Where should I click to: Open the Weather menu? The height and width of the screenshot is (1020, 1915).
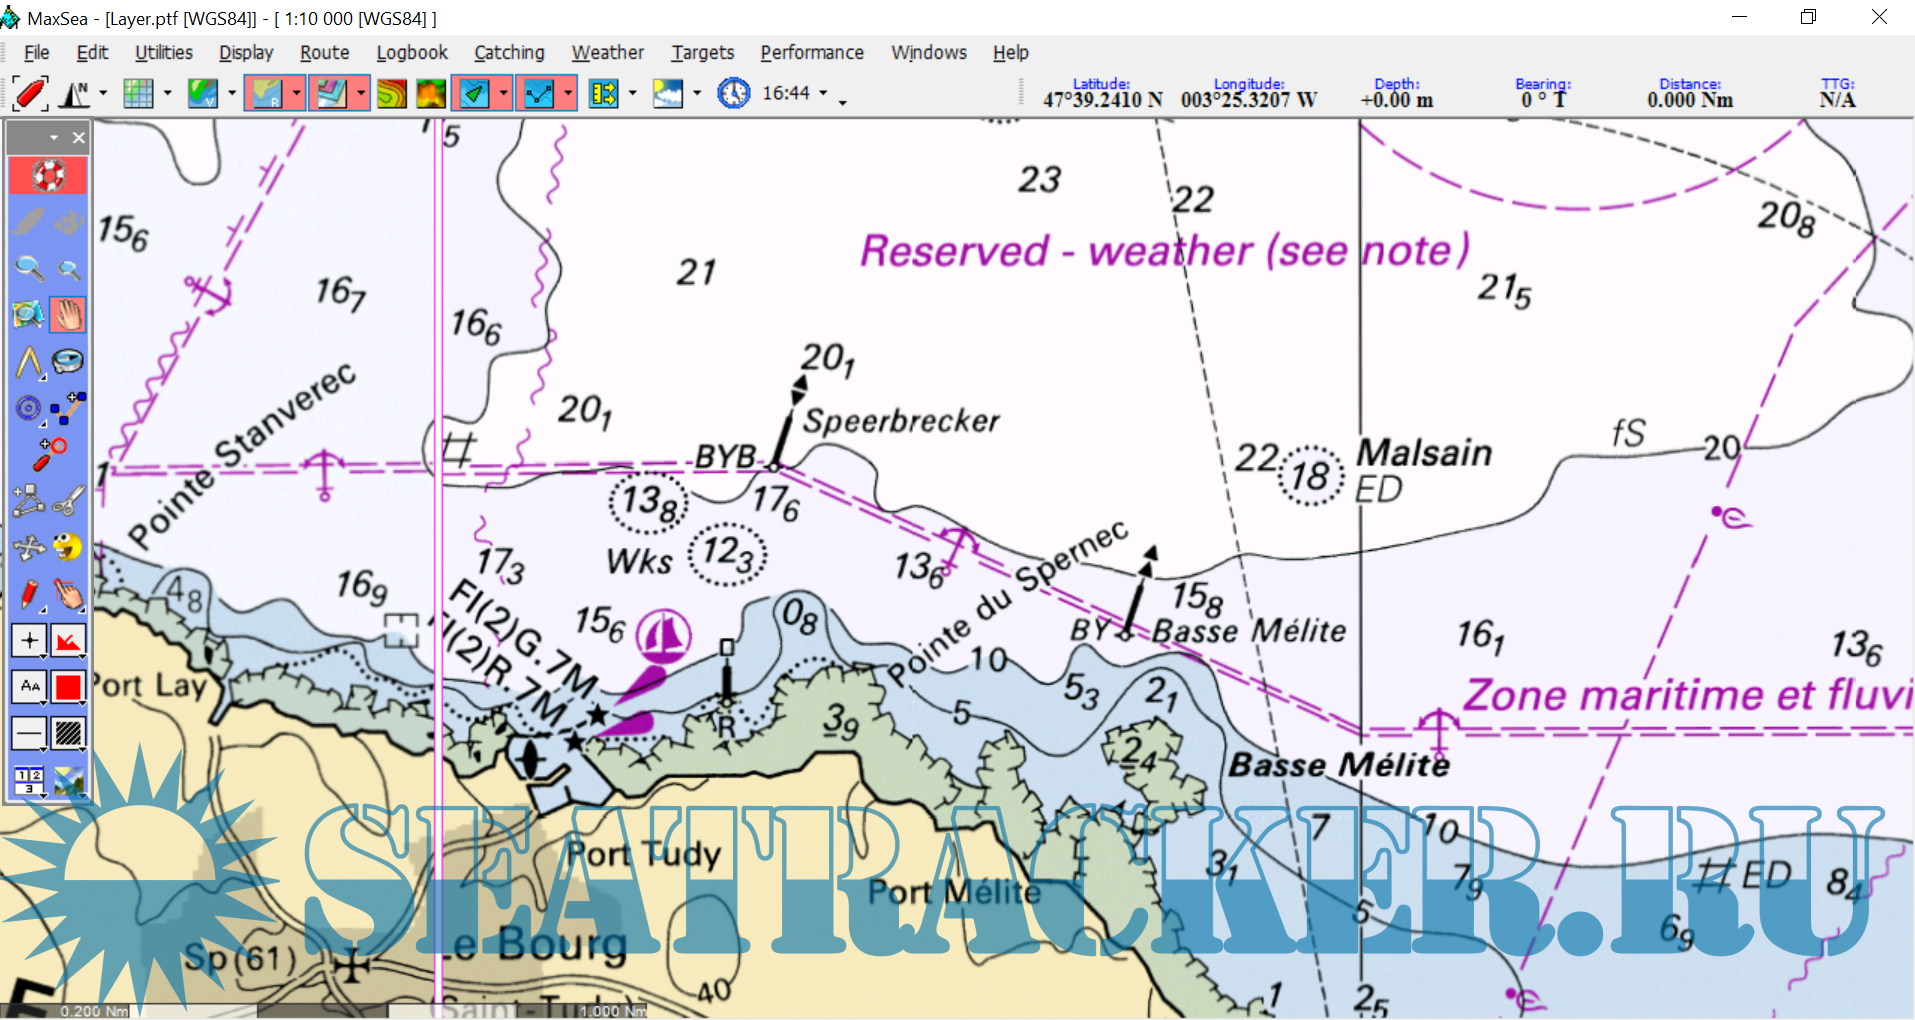(x=607, y=53)
